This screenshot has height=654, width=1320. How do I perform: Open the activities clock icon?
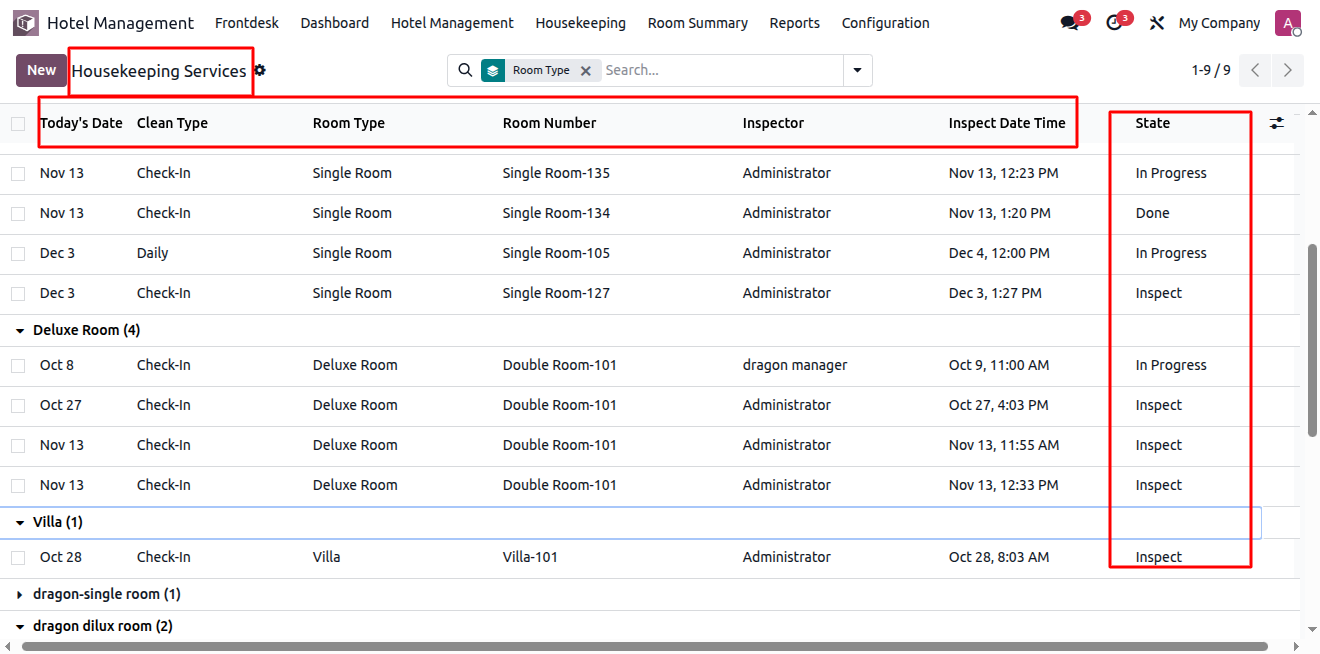pos(1114,23)
